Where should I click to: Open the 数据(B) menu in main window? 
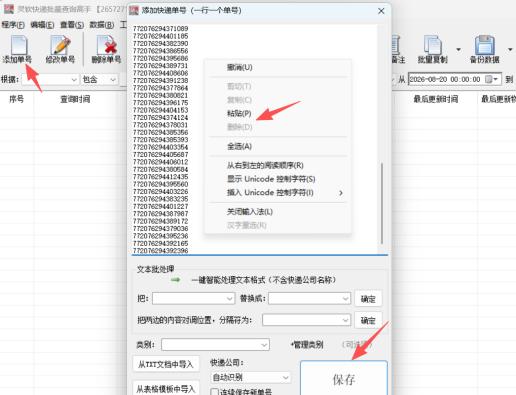pyautogui.click(x=102, y=25)
